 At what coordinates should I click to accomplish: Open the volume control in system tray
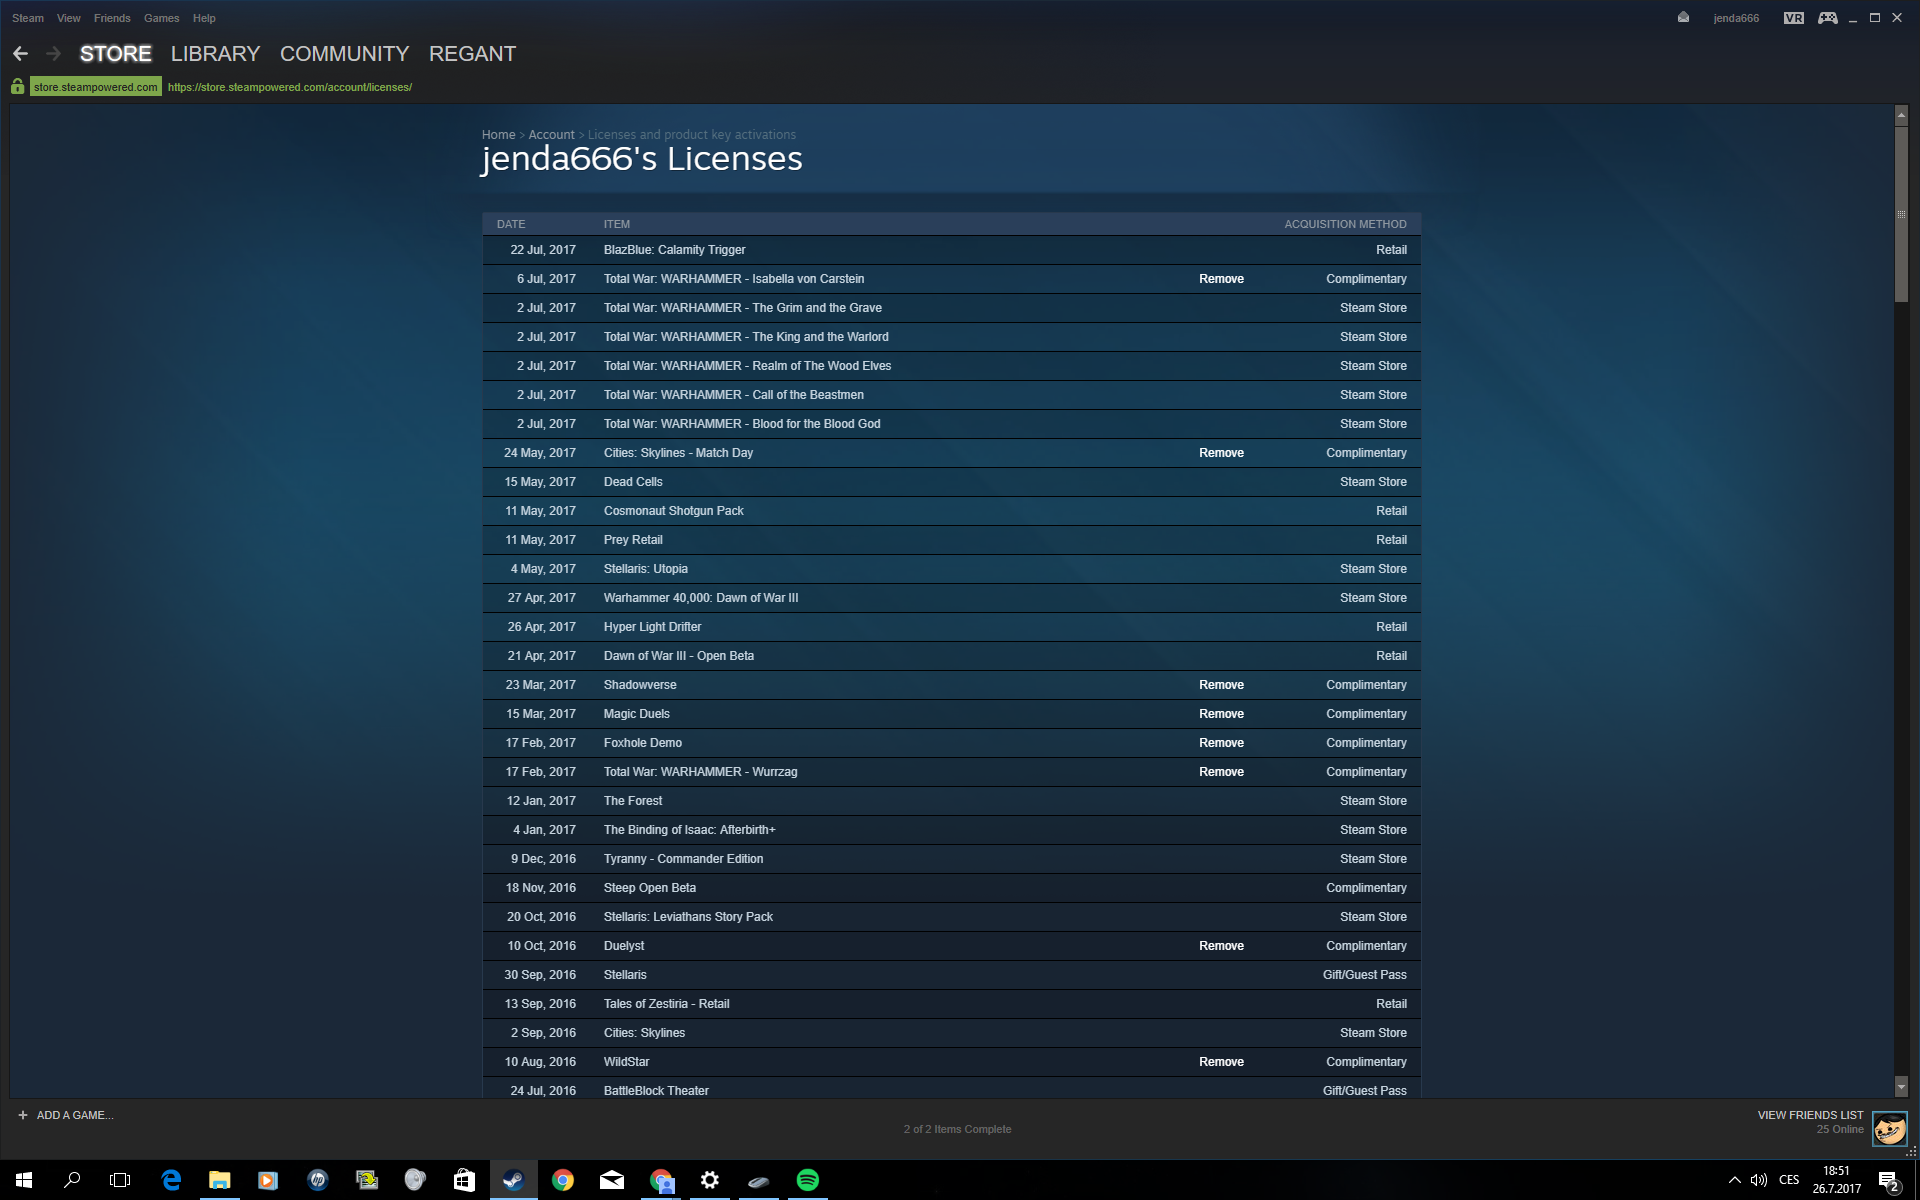[x=1759, y=1180]
